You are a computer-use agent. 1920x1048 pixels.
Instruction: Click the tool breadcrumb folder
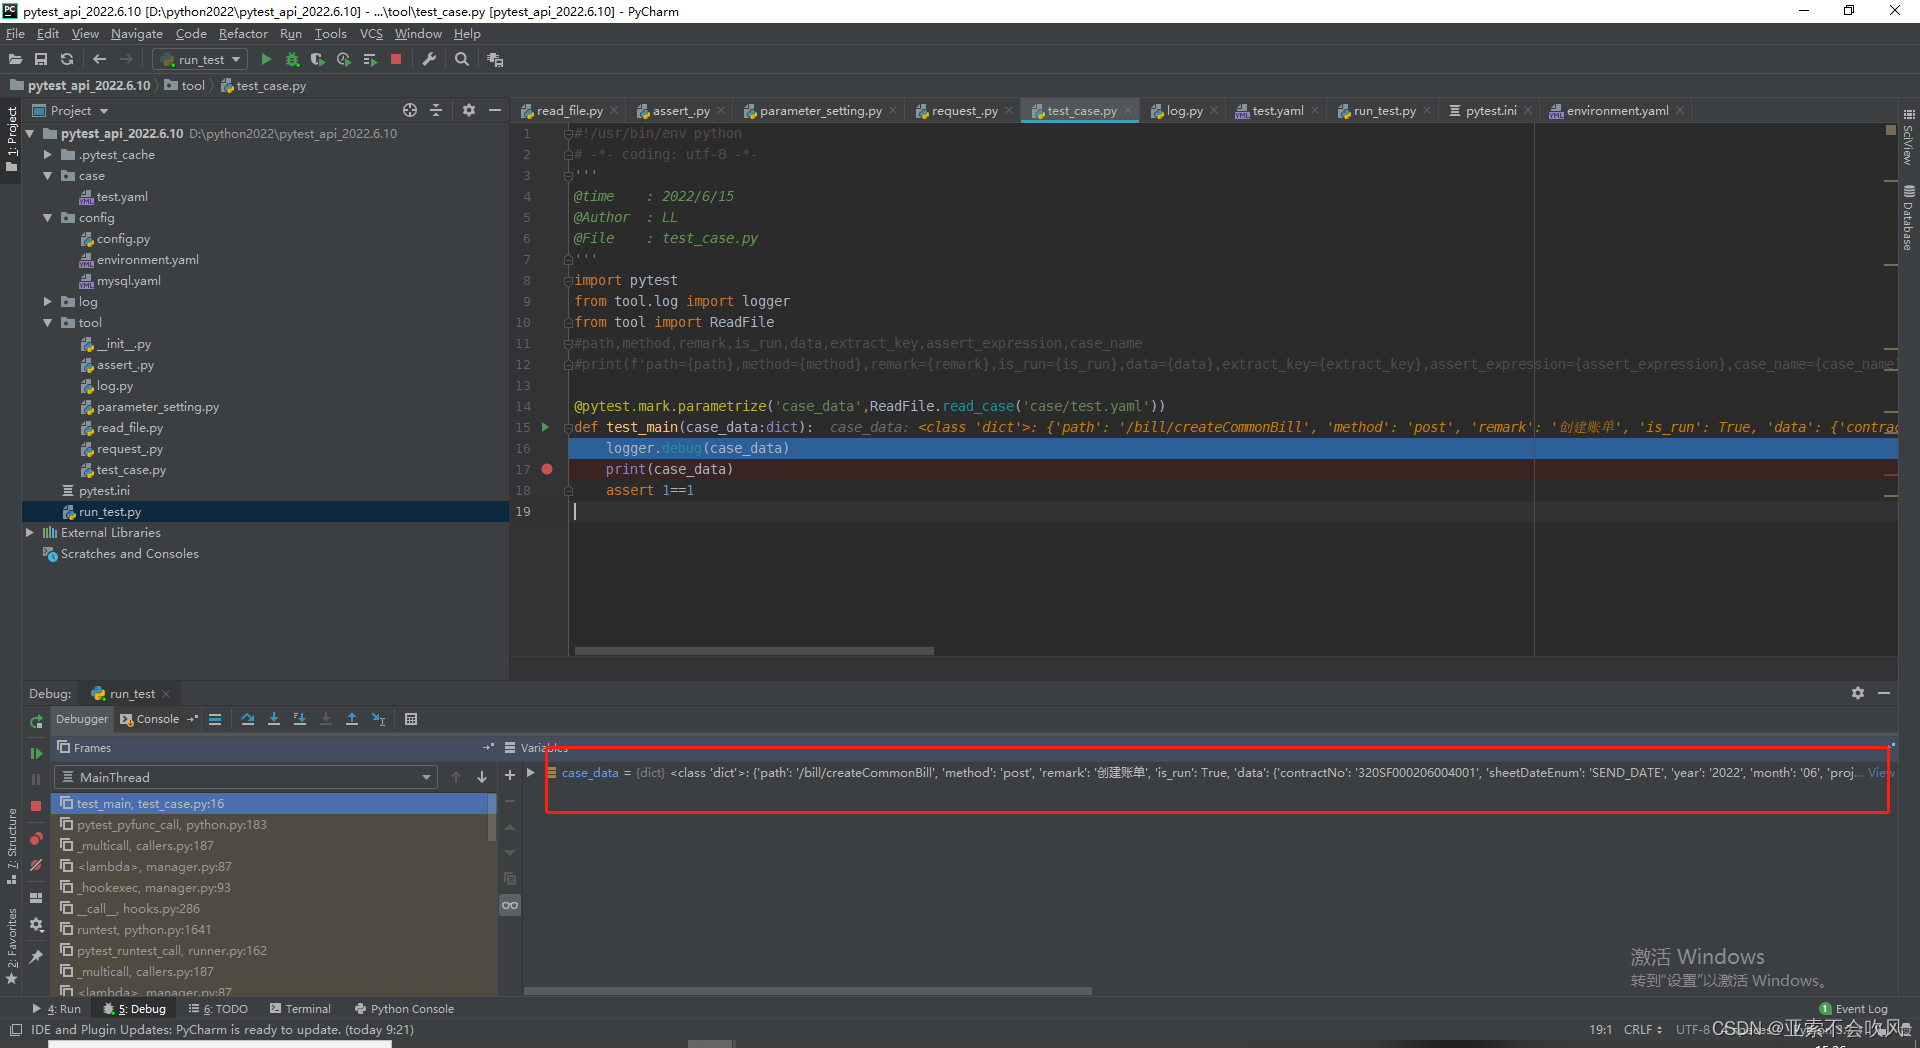point(185,86)
